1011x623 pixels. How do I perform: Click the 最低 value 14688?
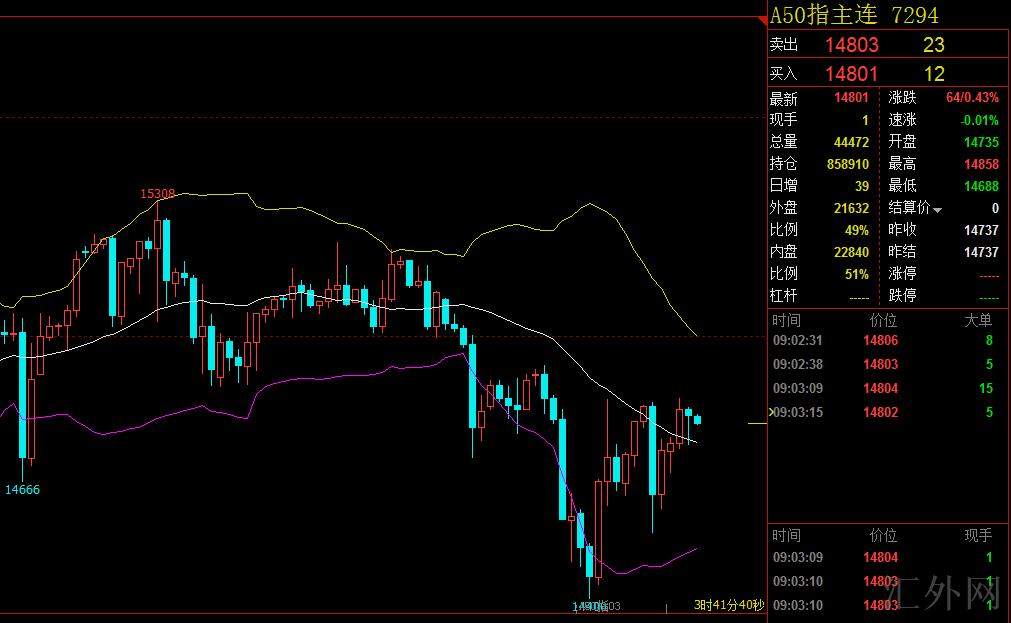[x=981, y=186]
